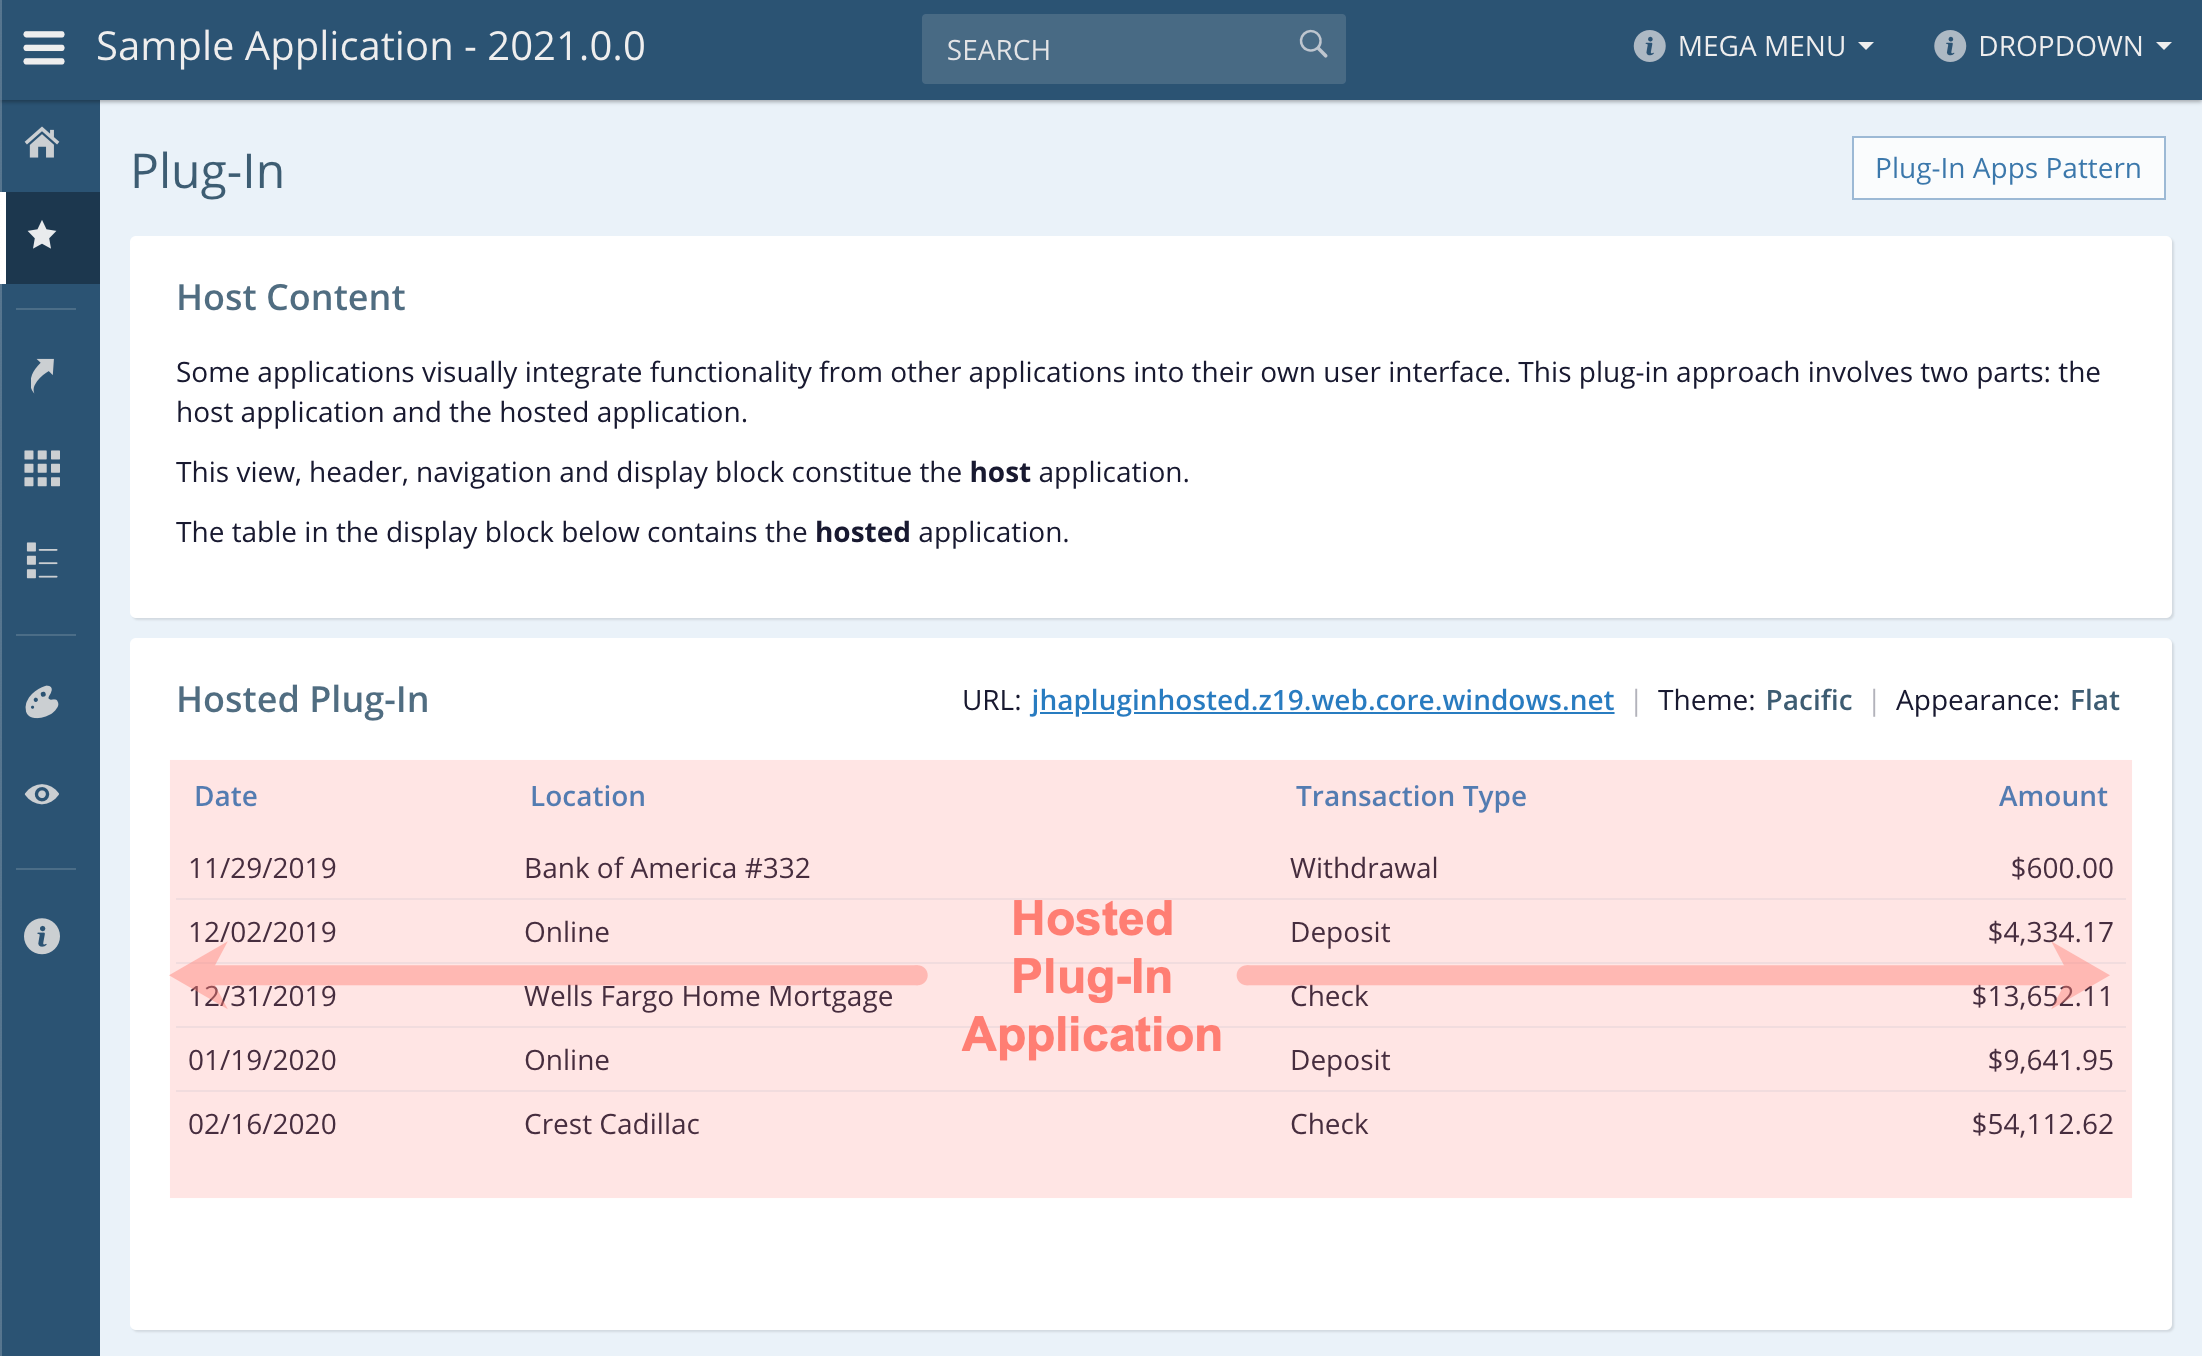Select the star favorites sidebar icon

coord(42,236)
